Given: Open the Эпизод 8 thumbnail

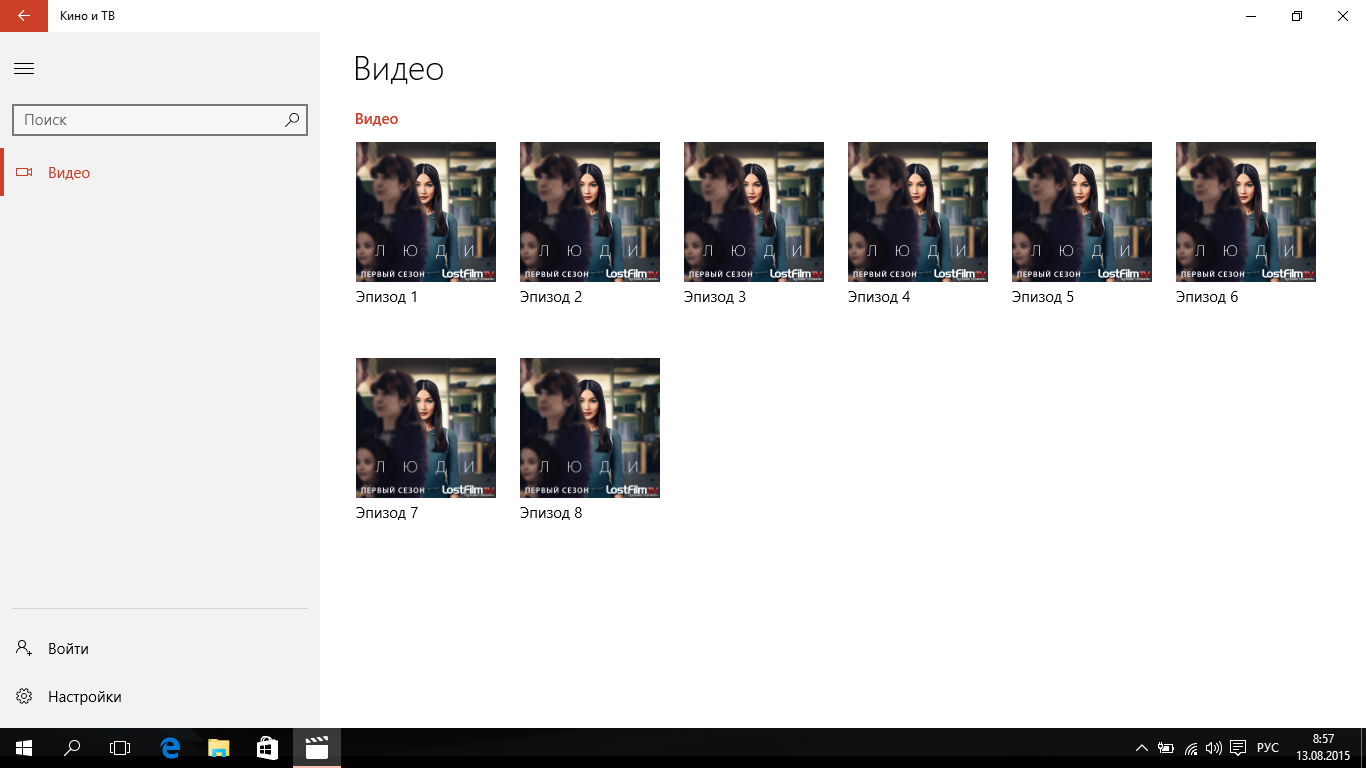Looking at the screenshot, I should tap(590, 428).
